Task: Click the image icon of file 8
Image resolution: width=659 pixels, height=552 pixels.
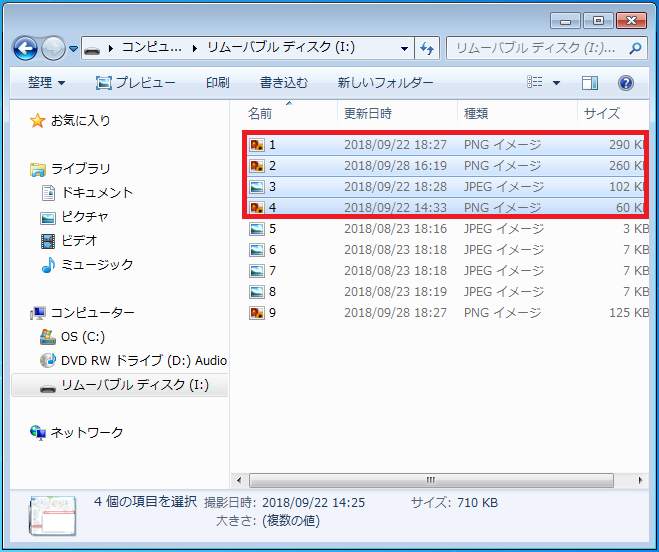Action: point(257,292)
